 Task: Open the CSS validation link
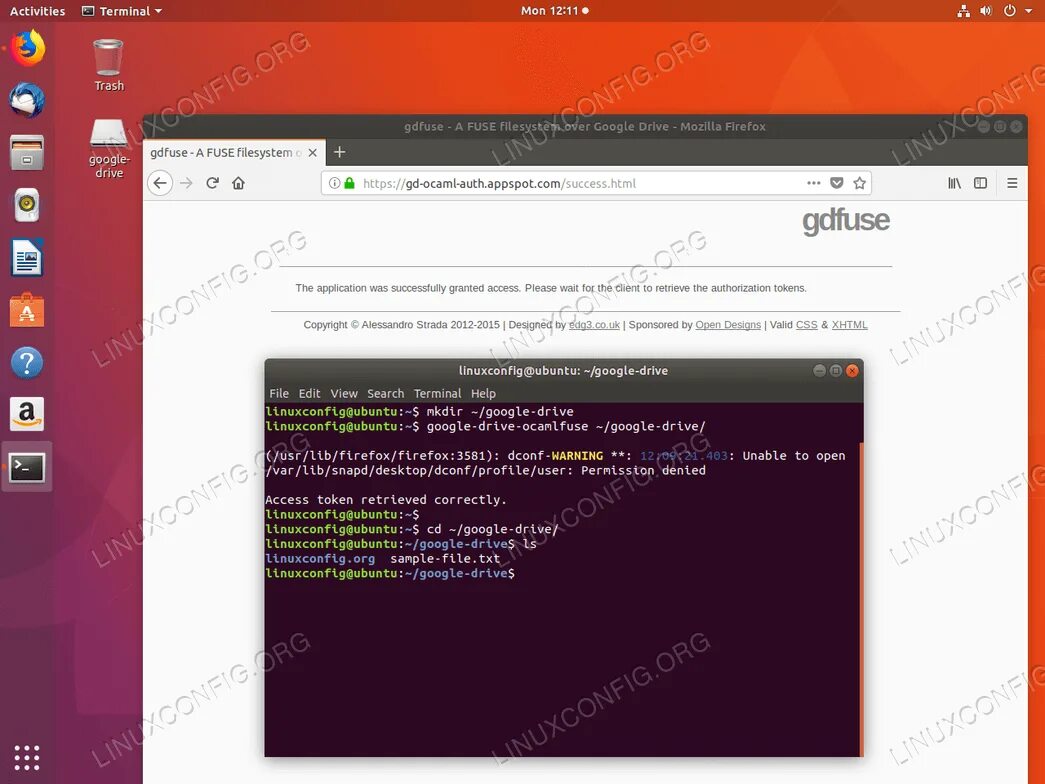tap(806, 325)
